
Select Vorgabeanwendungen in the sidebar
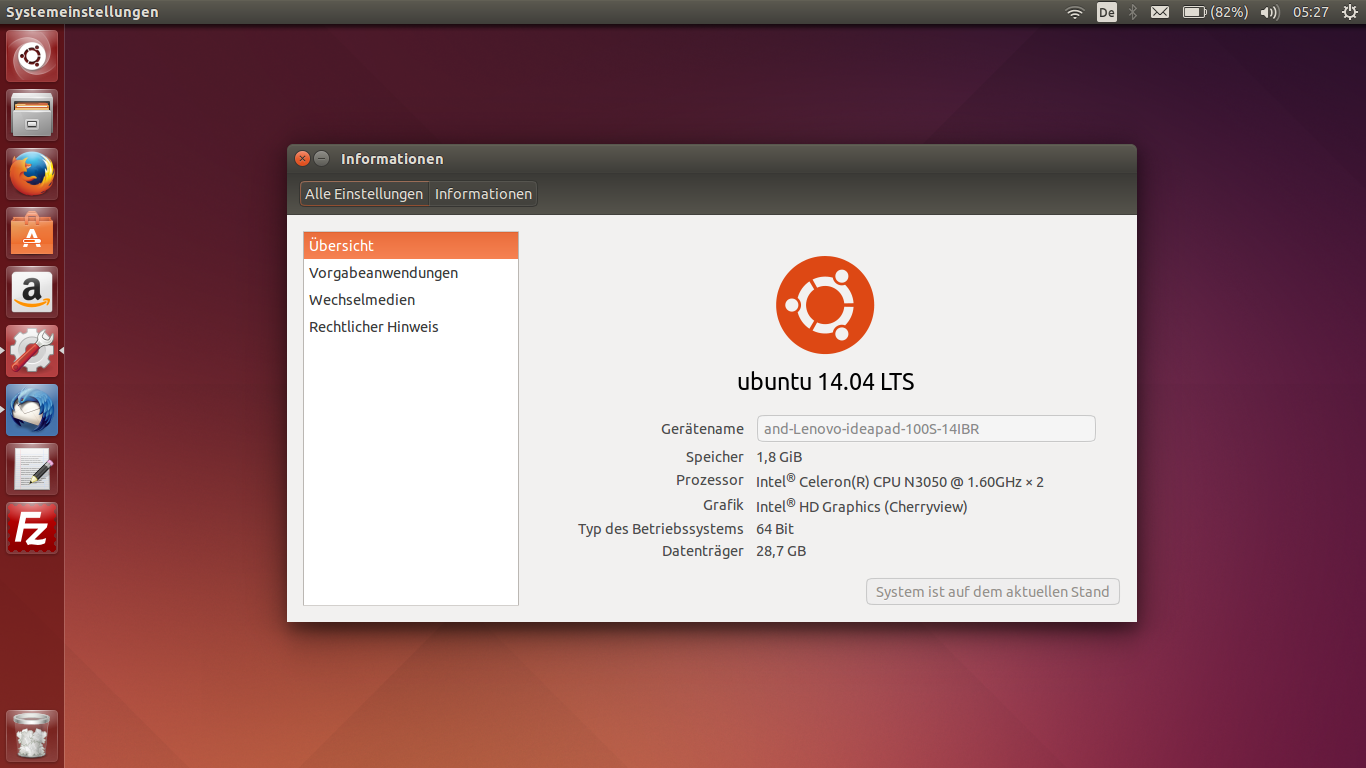(411, 273)
